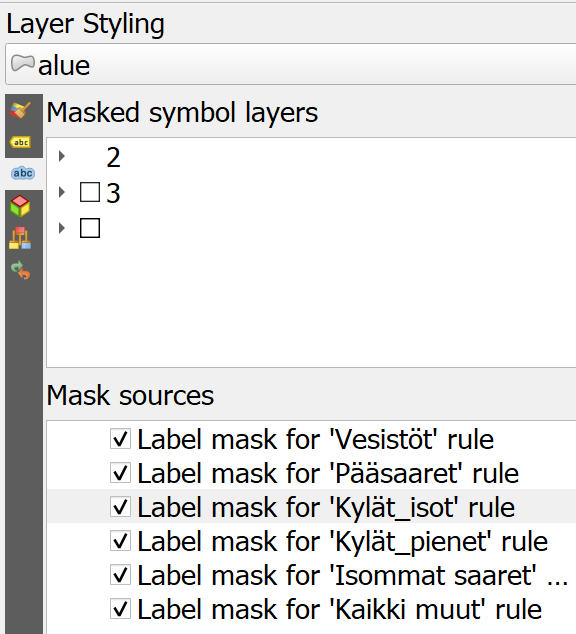
Task: Select the 'Pääsaaret' label mask row
Action: coord(312,473)
